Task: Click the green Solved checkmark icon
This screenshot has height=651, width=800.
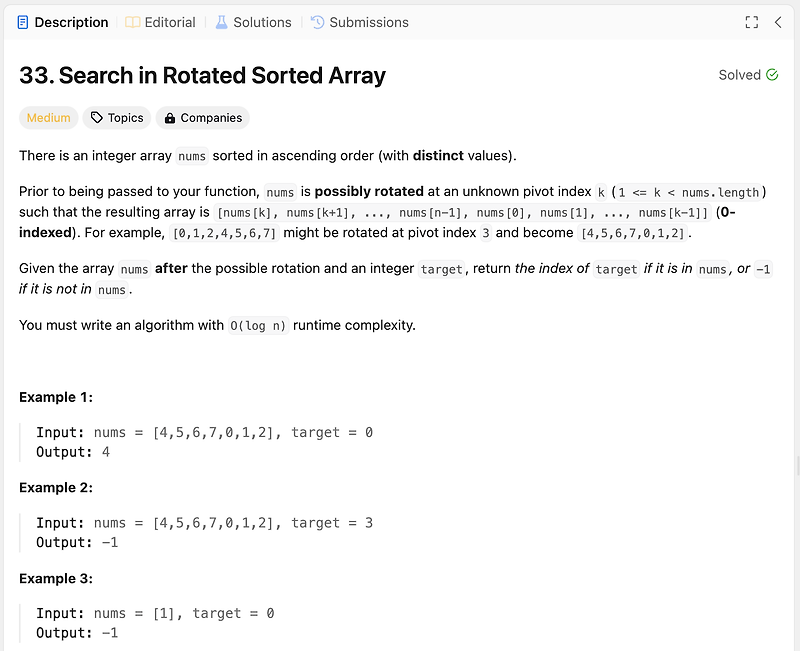Action: [772, 75]
